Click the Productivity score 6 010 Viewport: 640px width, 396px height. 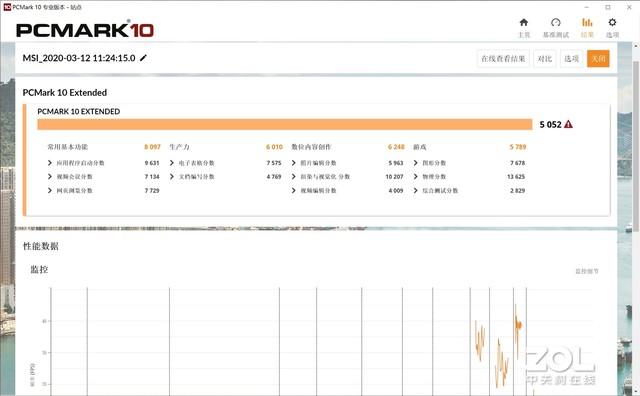(x=274, y=147)
